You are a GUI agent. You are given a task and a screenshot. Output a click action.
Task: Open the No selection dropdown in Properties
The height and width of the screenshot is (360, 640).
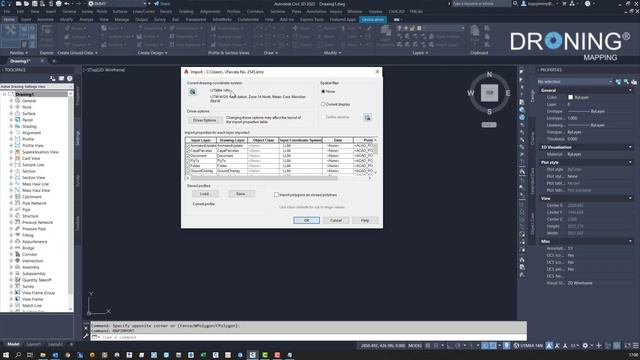coord(575,82)
